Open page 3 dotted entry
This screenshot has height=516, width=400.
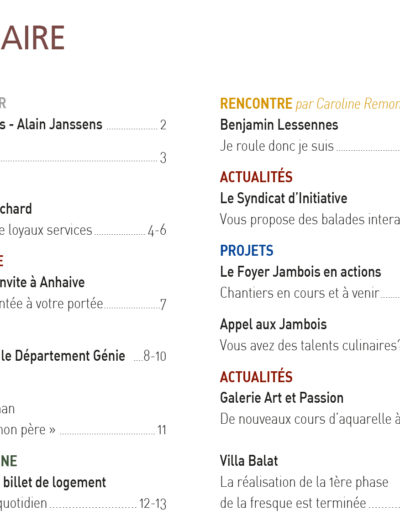pyautogui.click(x=83, y=158)
